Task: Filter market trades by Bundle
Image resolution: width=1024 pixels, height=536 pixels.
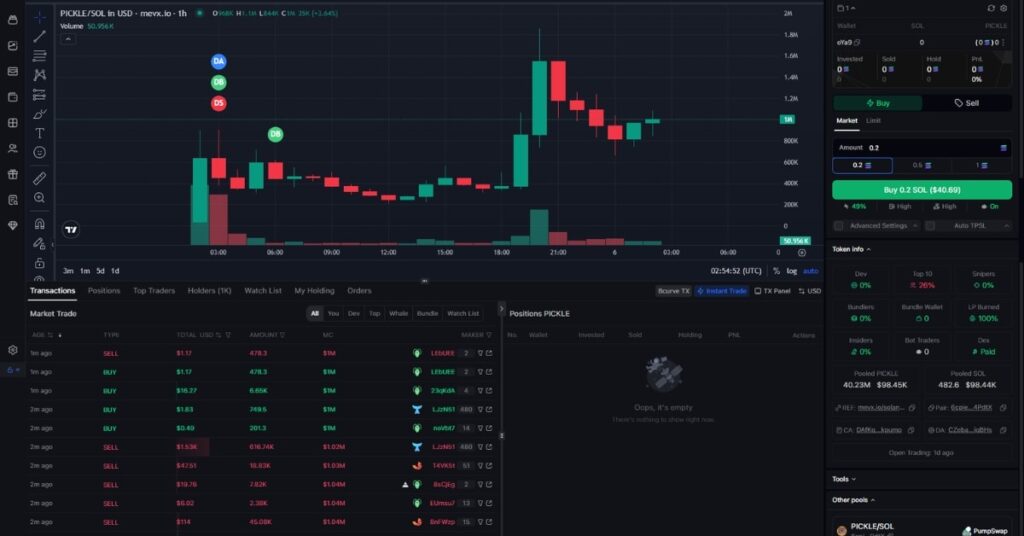Action: 427,313
